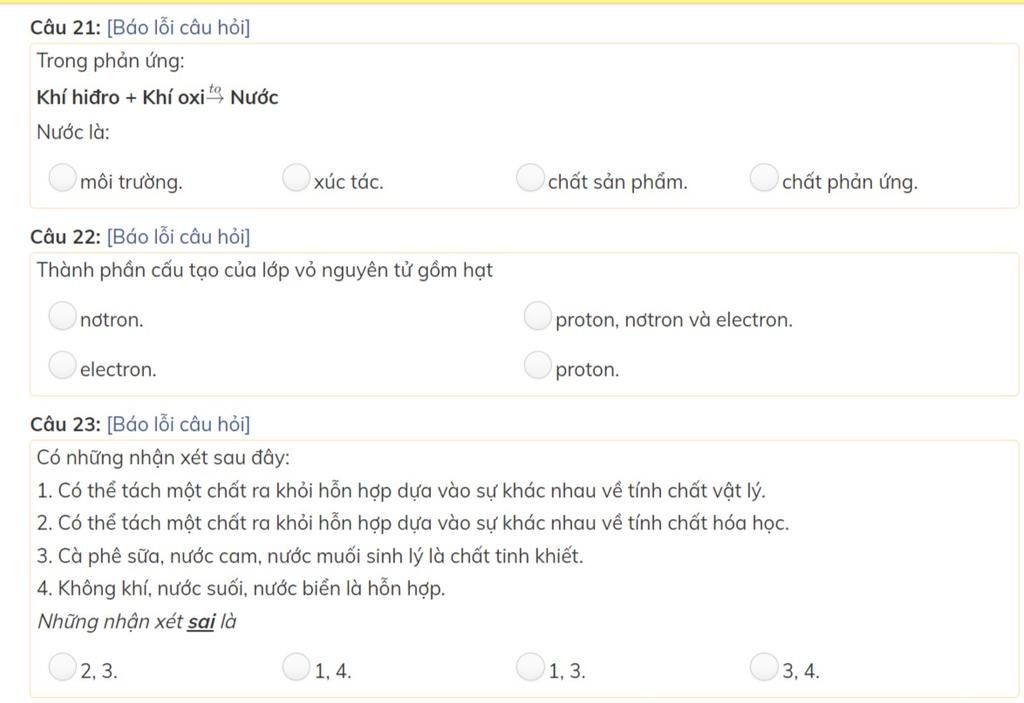Choose 'proton, nơtron và electron' option

[x=537, y=316]
